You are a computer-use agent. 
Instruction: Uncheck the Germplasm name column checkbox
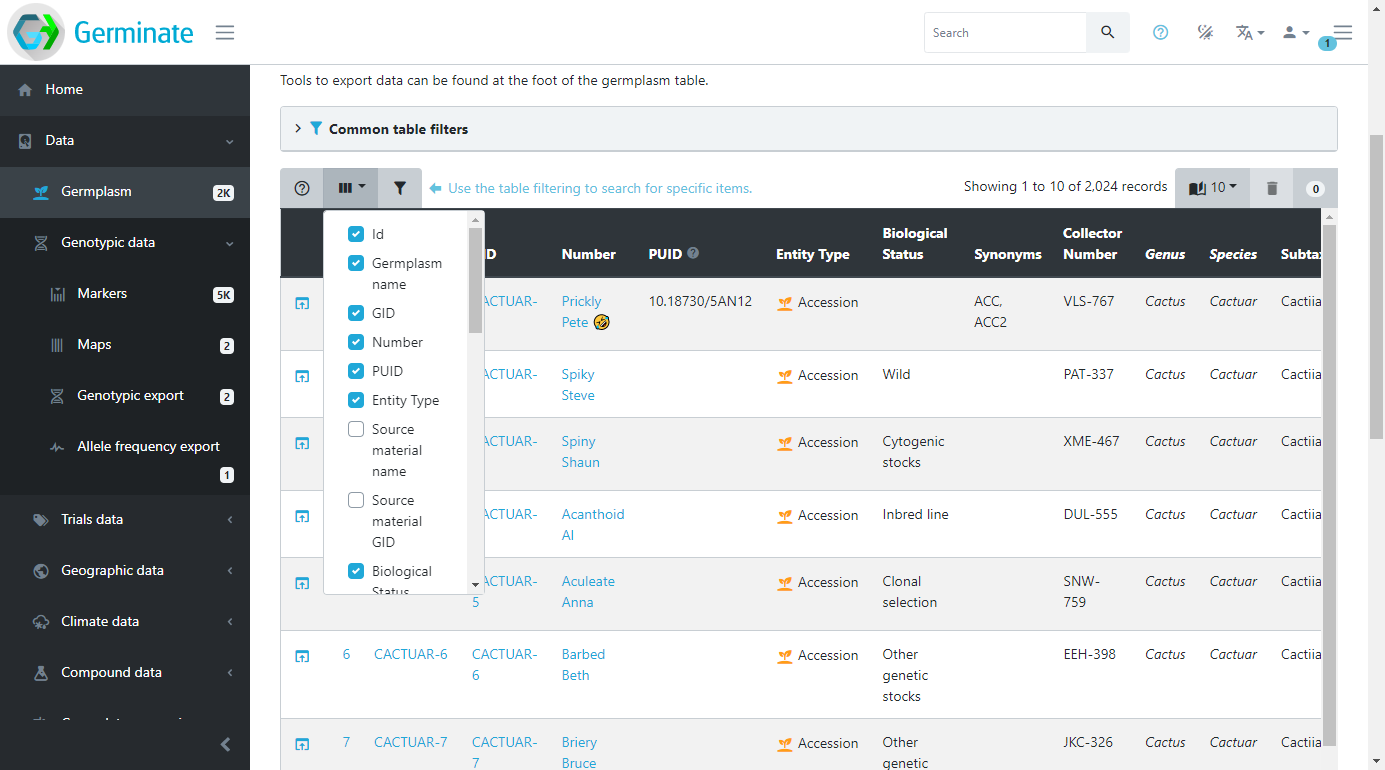point(356,263)
